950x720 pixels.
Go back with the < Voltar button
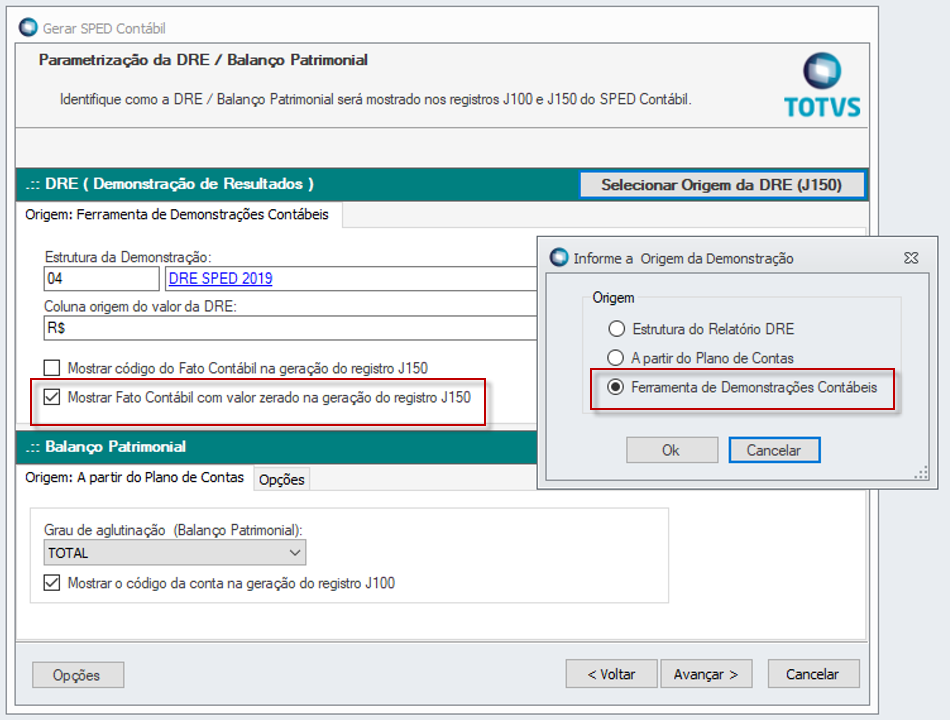point(611,674)
